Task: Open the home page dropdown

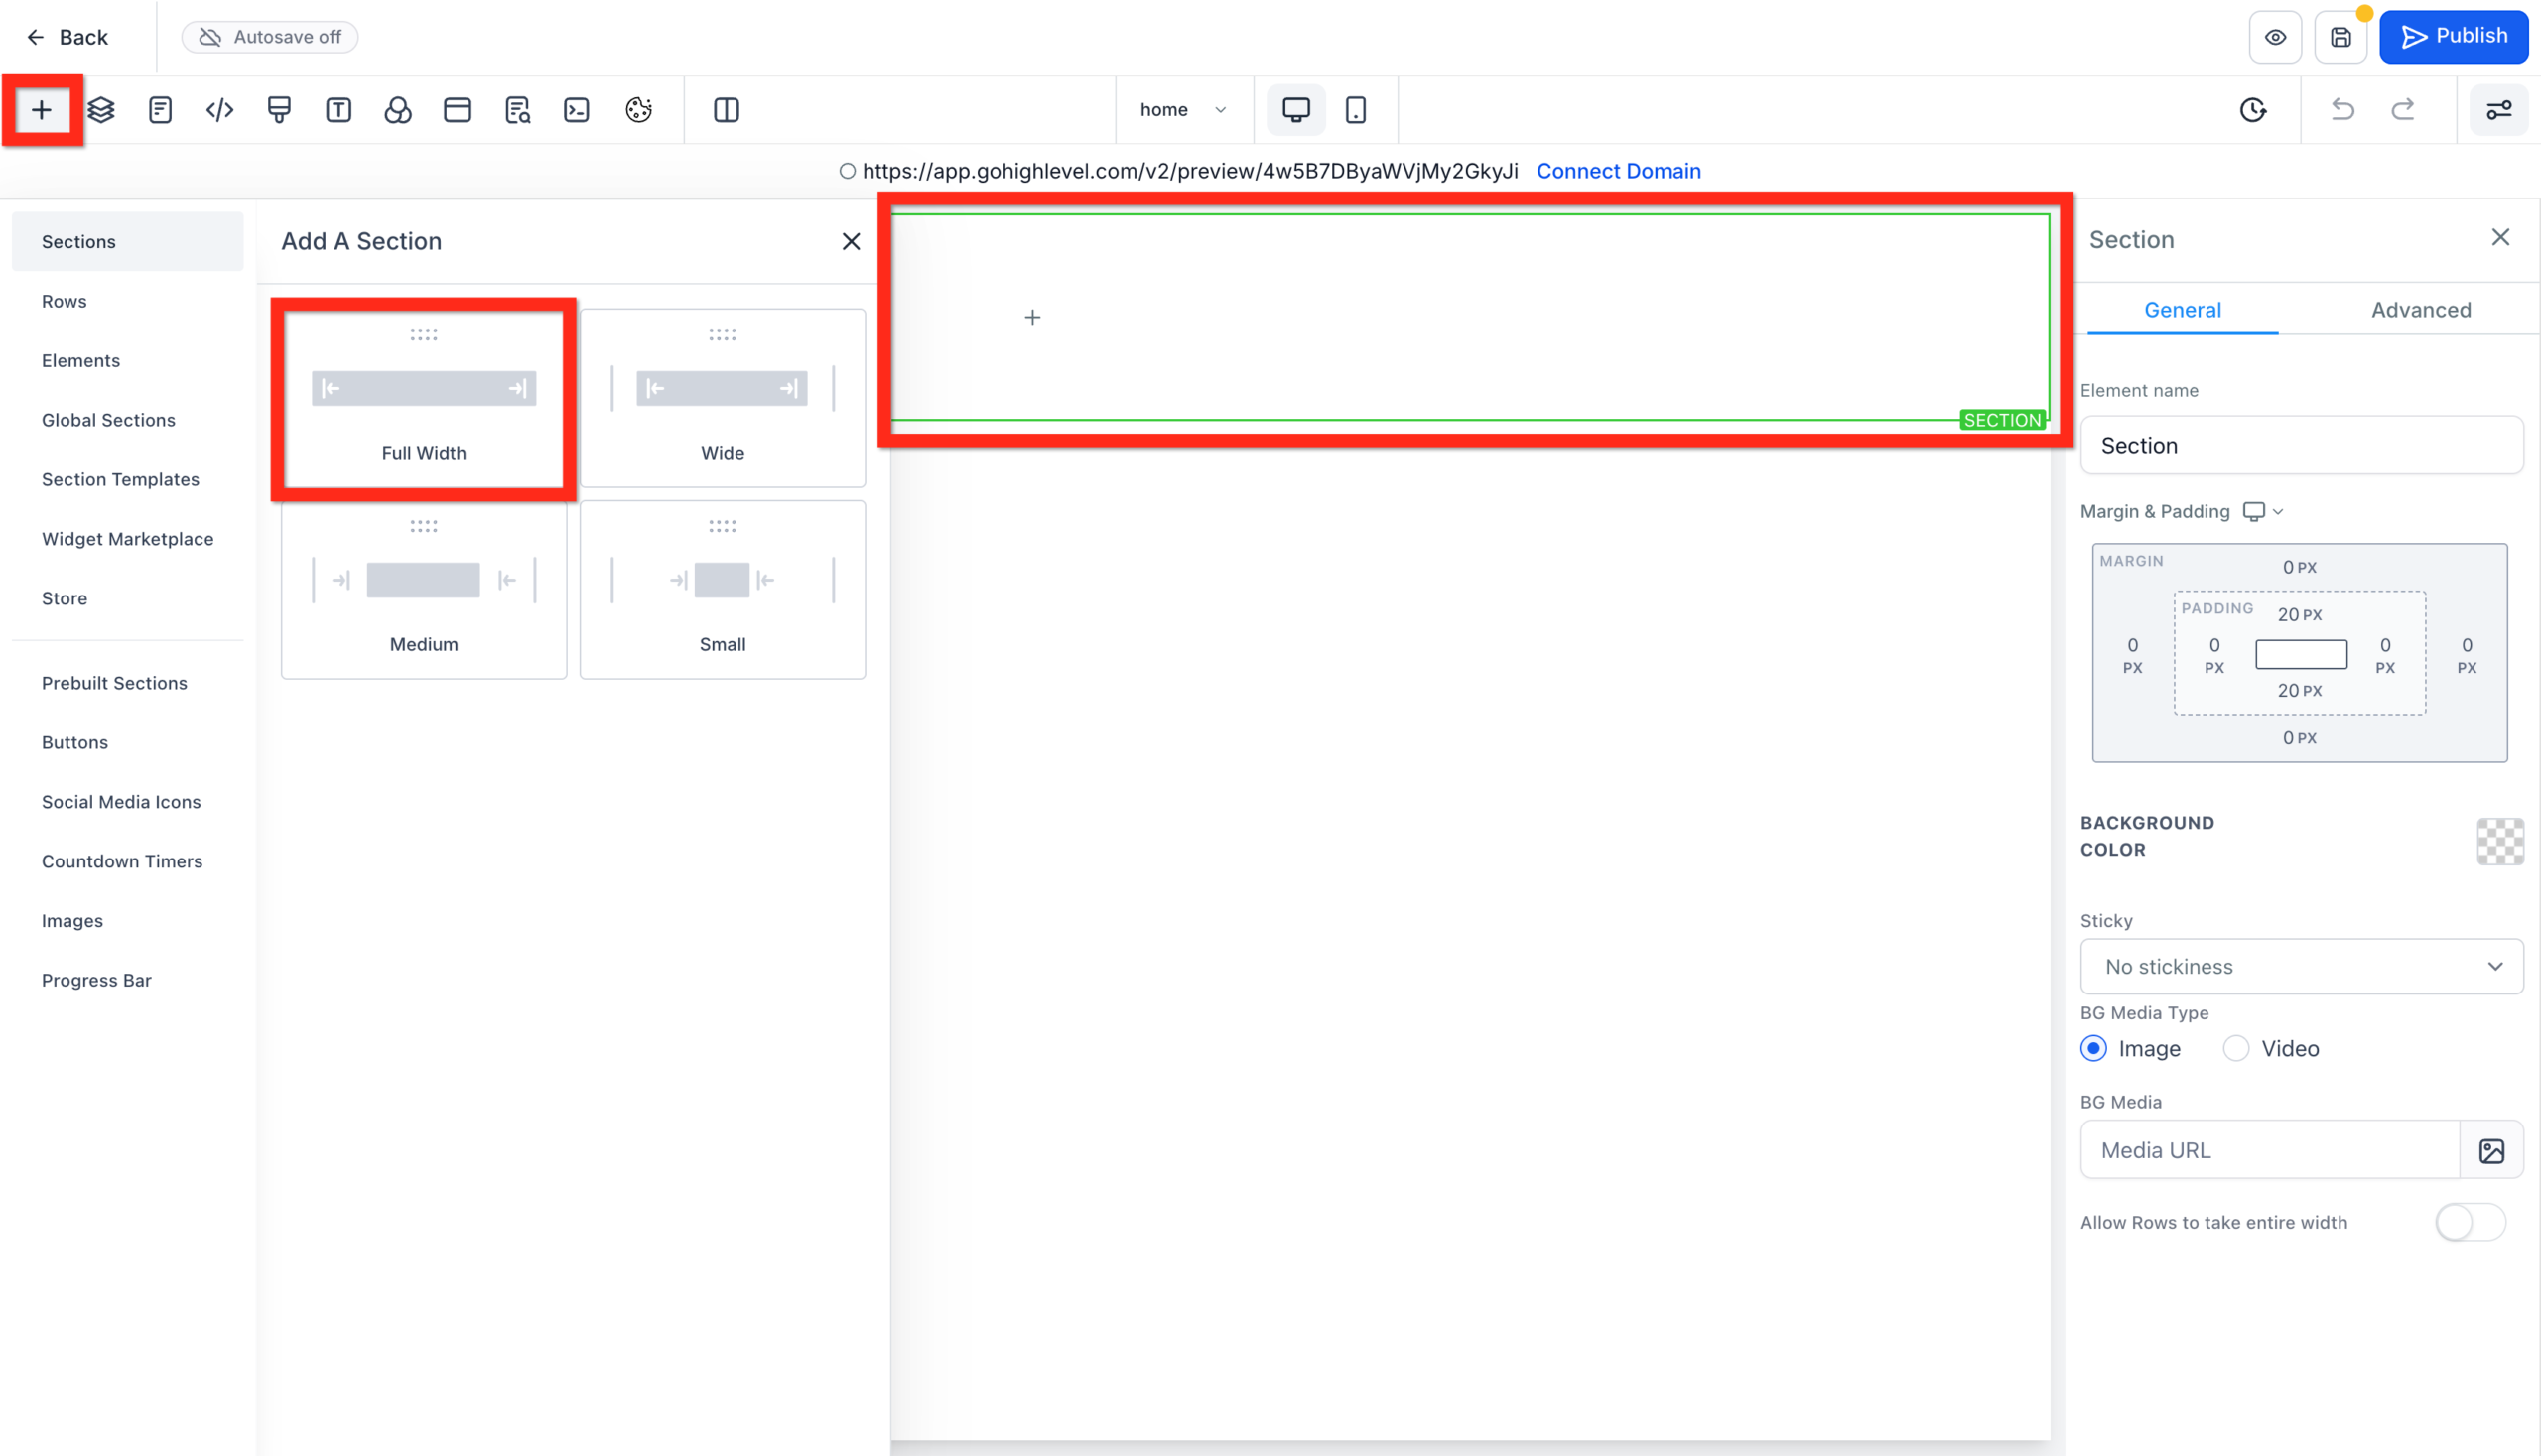Action: [1184, 110]
